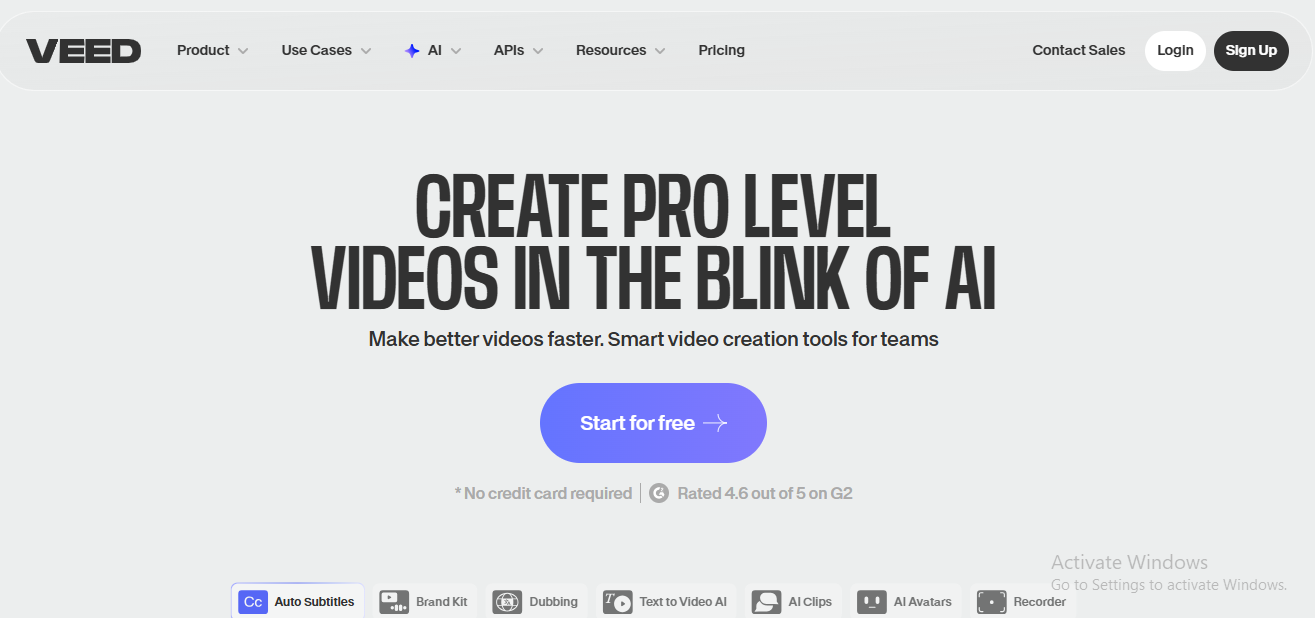Select the Auto Subtitles CC icon
Screen dimensions: 1315x618
253,602
